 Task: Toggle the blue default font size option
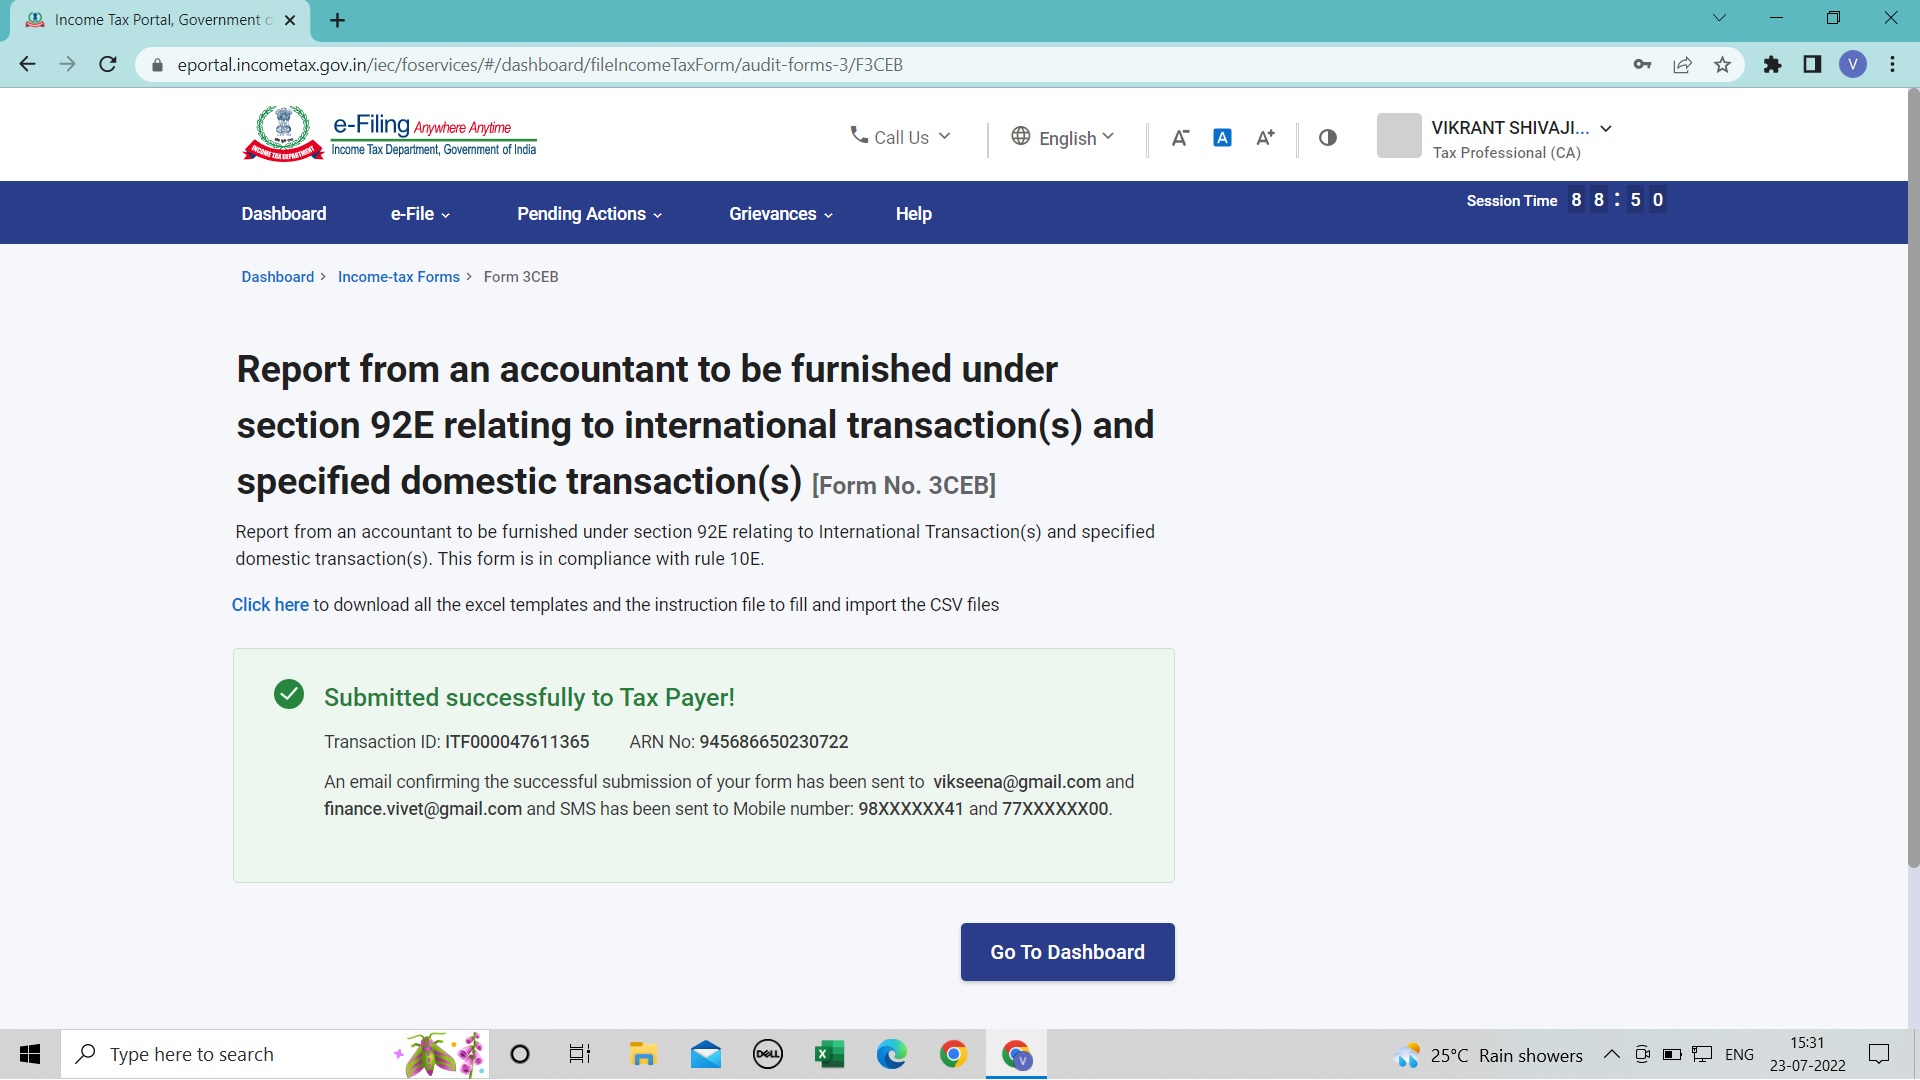pos(1222,137)
